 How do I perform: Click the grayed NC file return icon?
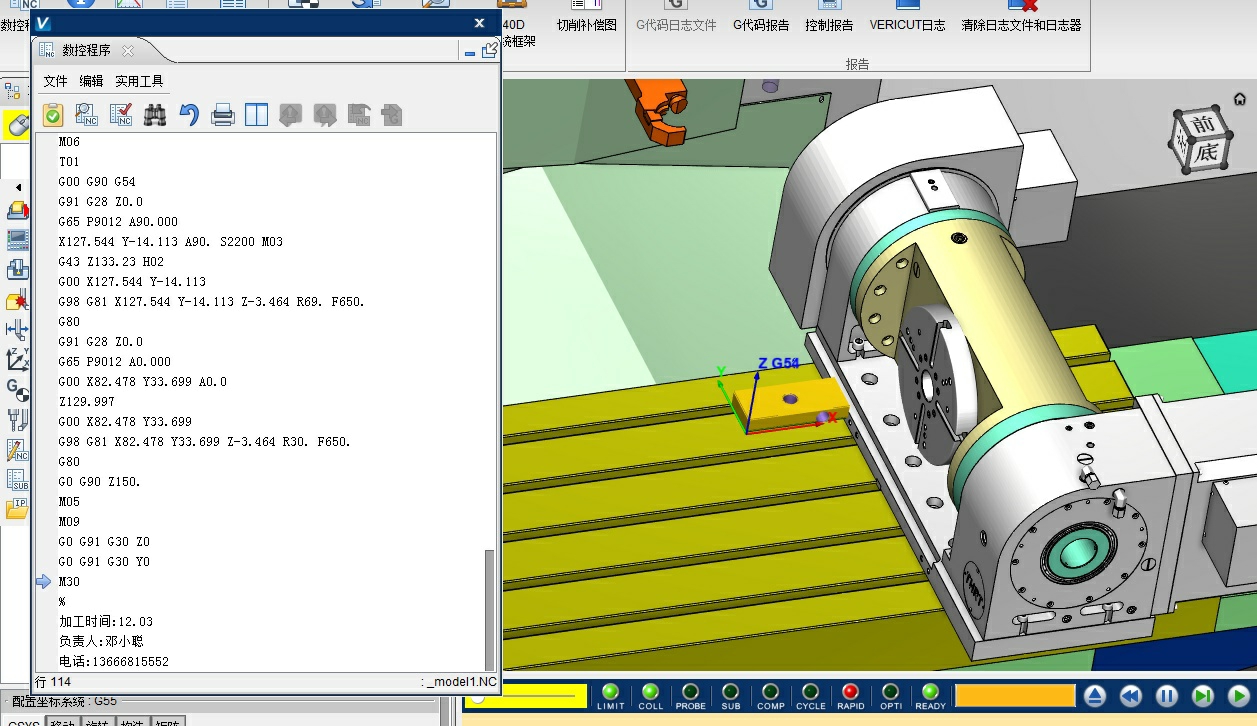coord(358,115)
